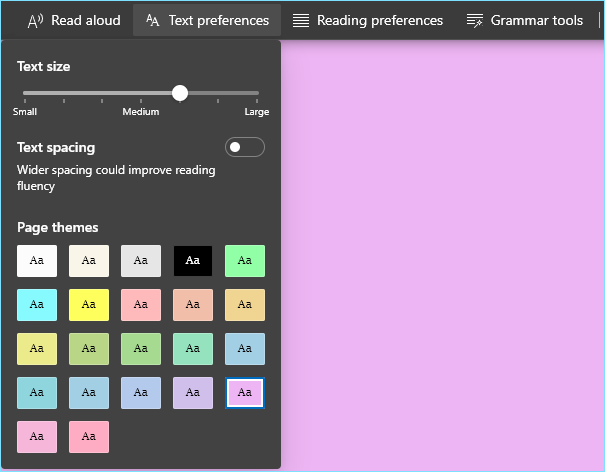Open the Reading preferences menu

(x=368, y=20)
